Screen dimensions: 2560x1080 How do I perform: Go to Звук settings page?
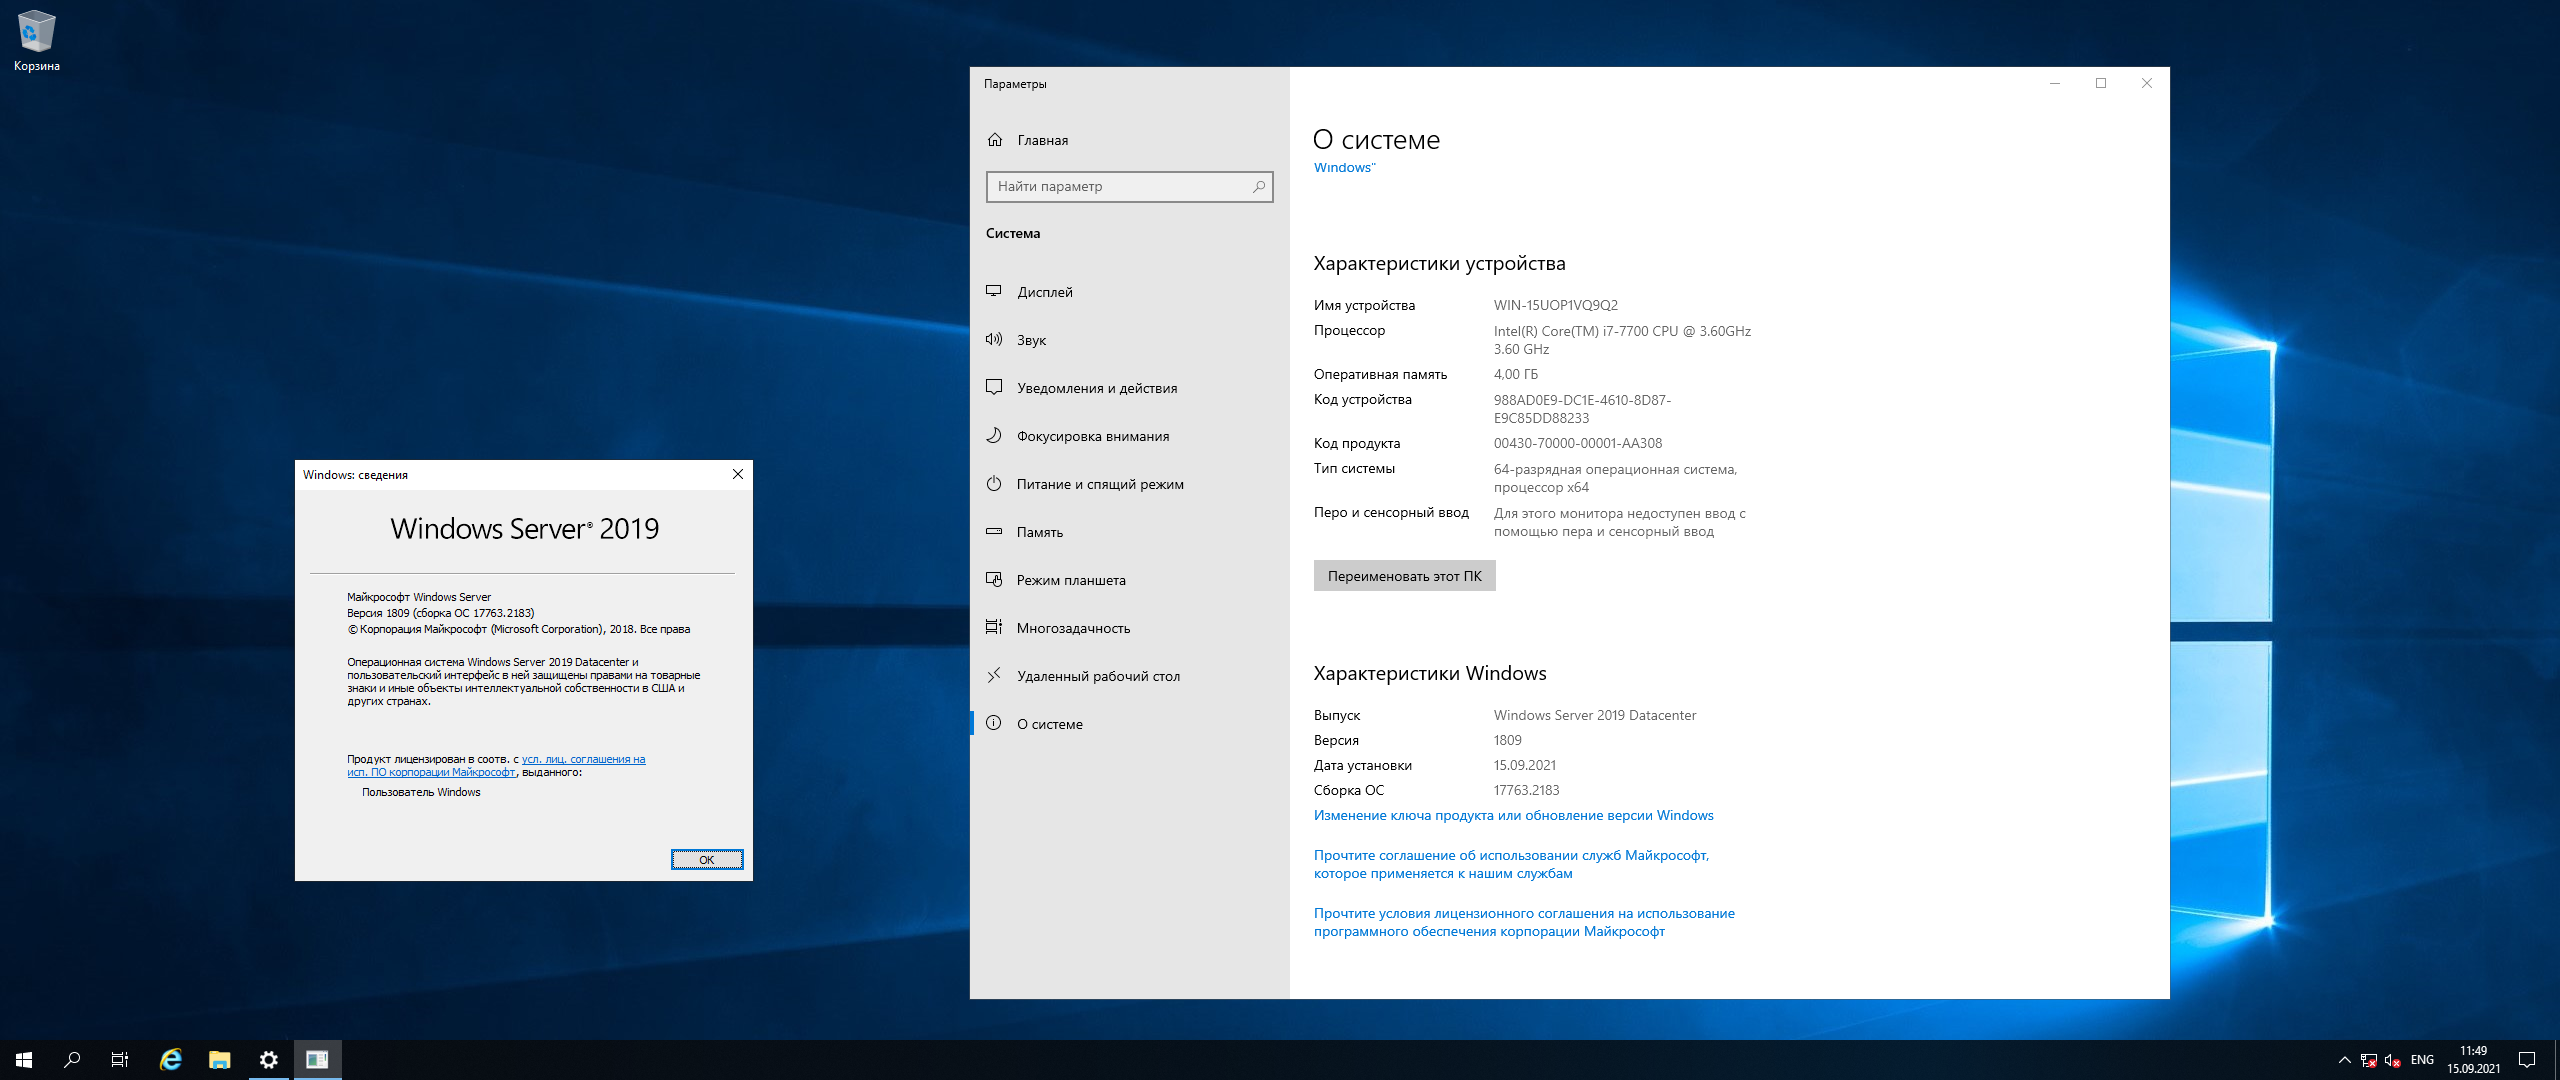coord(1129,340)
